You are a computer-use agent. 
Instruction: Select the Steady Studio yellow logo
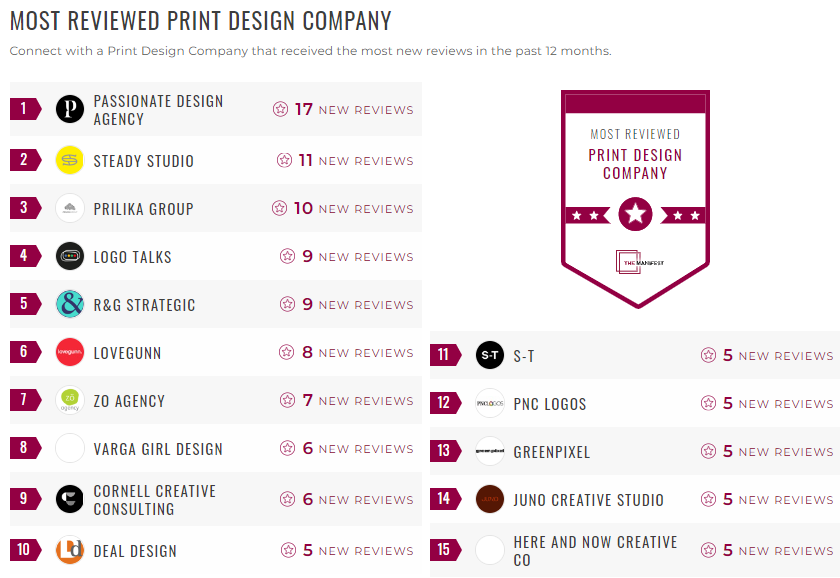click(x=68, y=160)
